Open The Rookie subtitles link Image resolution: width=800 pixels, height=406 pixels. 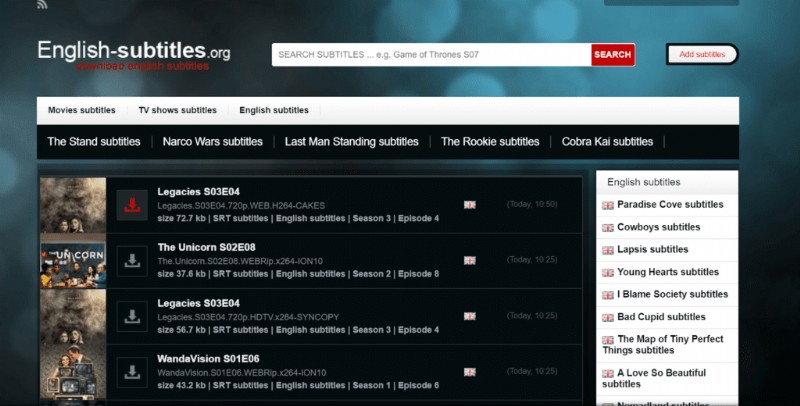pos(490,142)
